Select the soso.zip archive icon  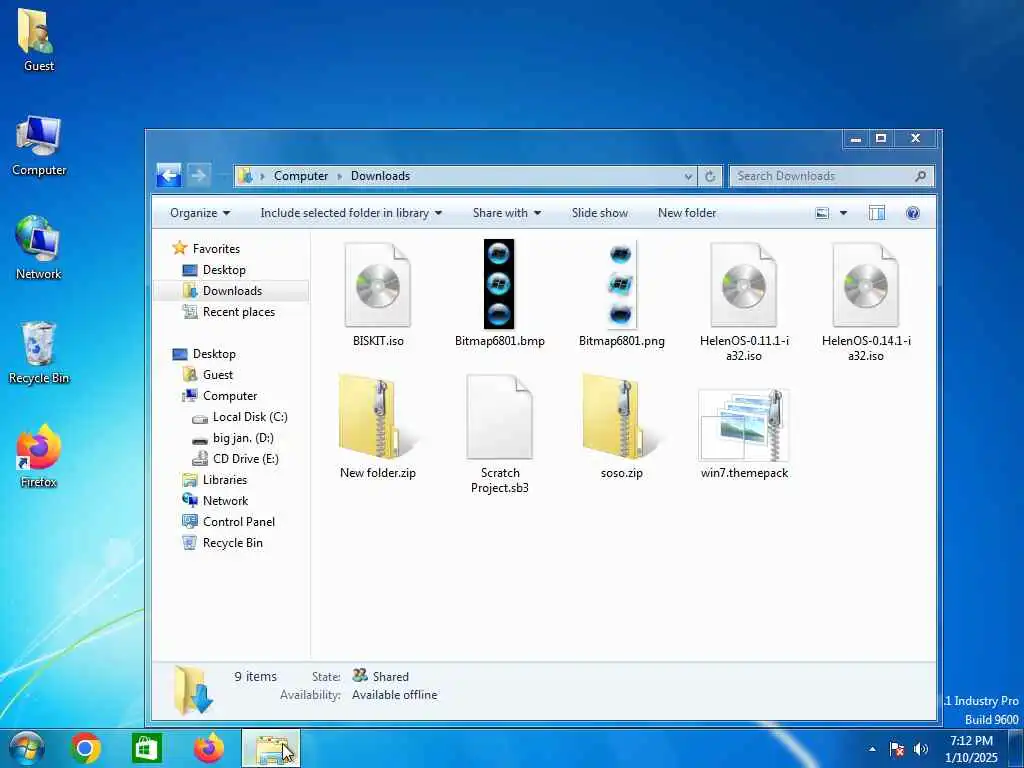(621, 417)
